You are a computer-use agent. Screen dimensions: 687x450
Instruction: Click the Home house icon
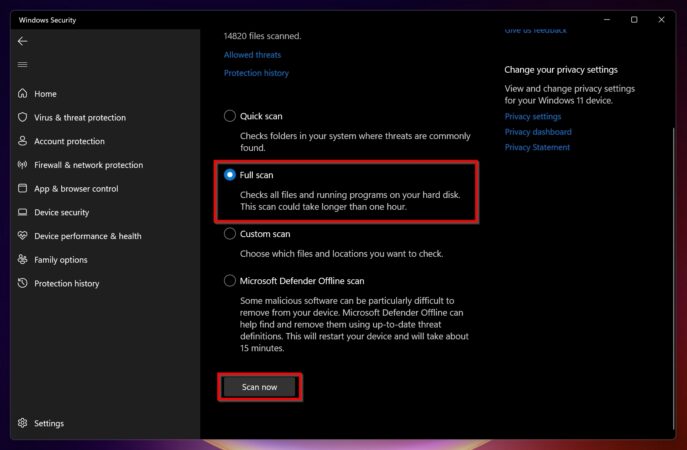click(23, 94)
